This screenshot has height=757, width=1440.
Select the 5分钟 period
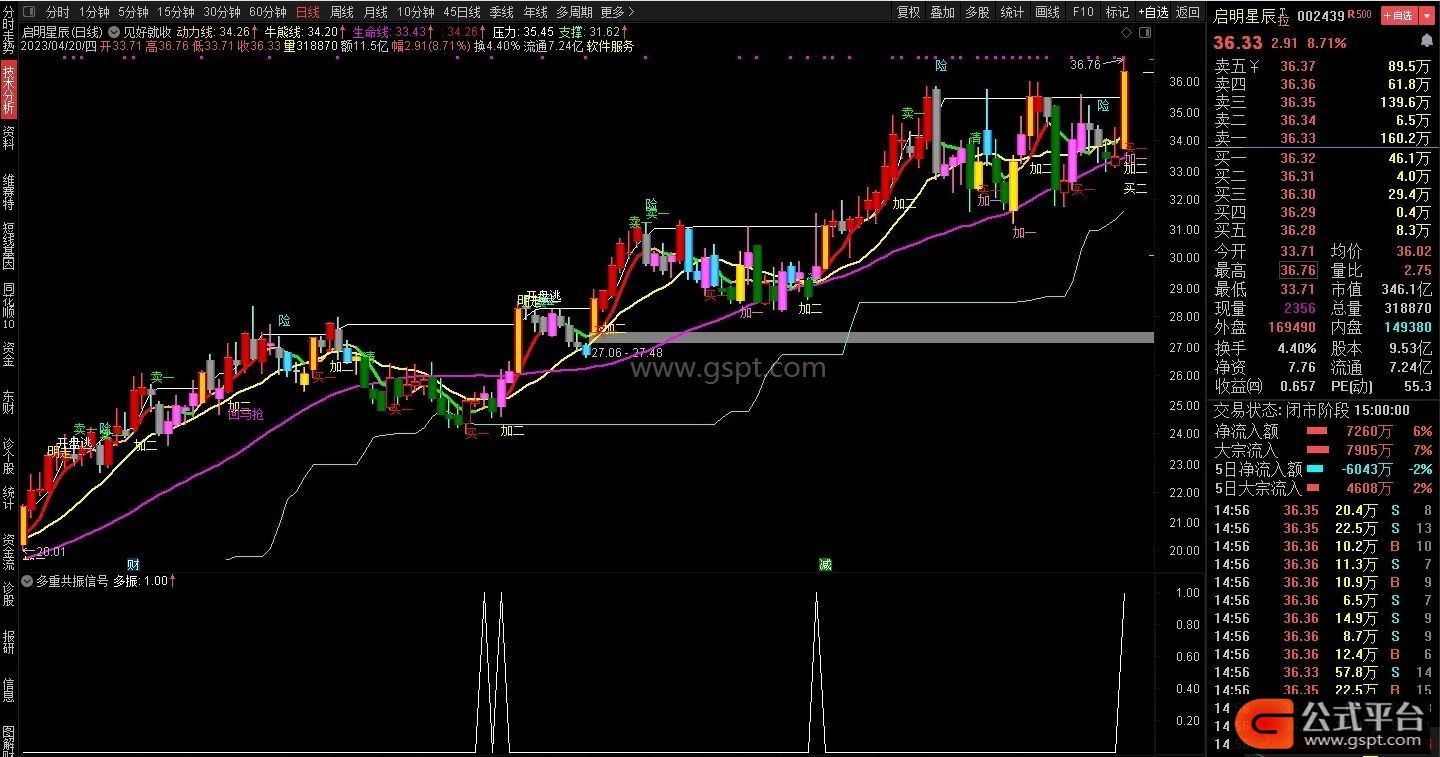[x=133, y=12]
